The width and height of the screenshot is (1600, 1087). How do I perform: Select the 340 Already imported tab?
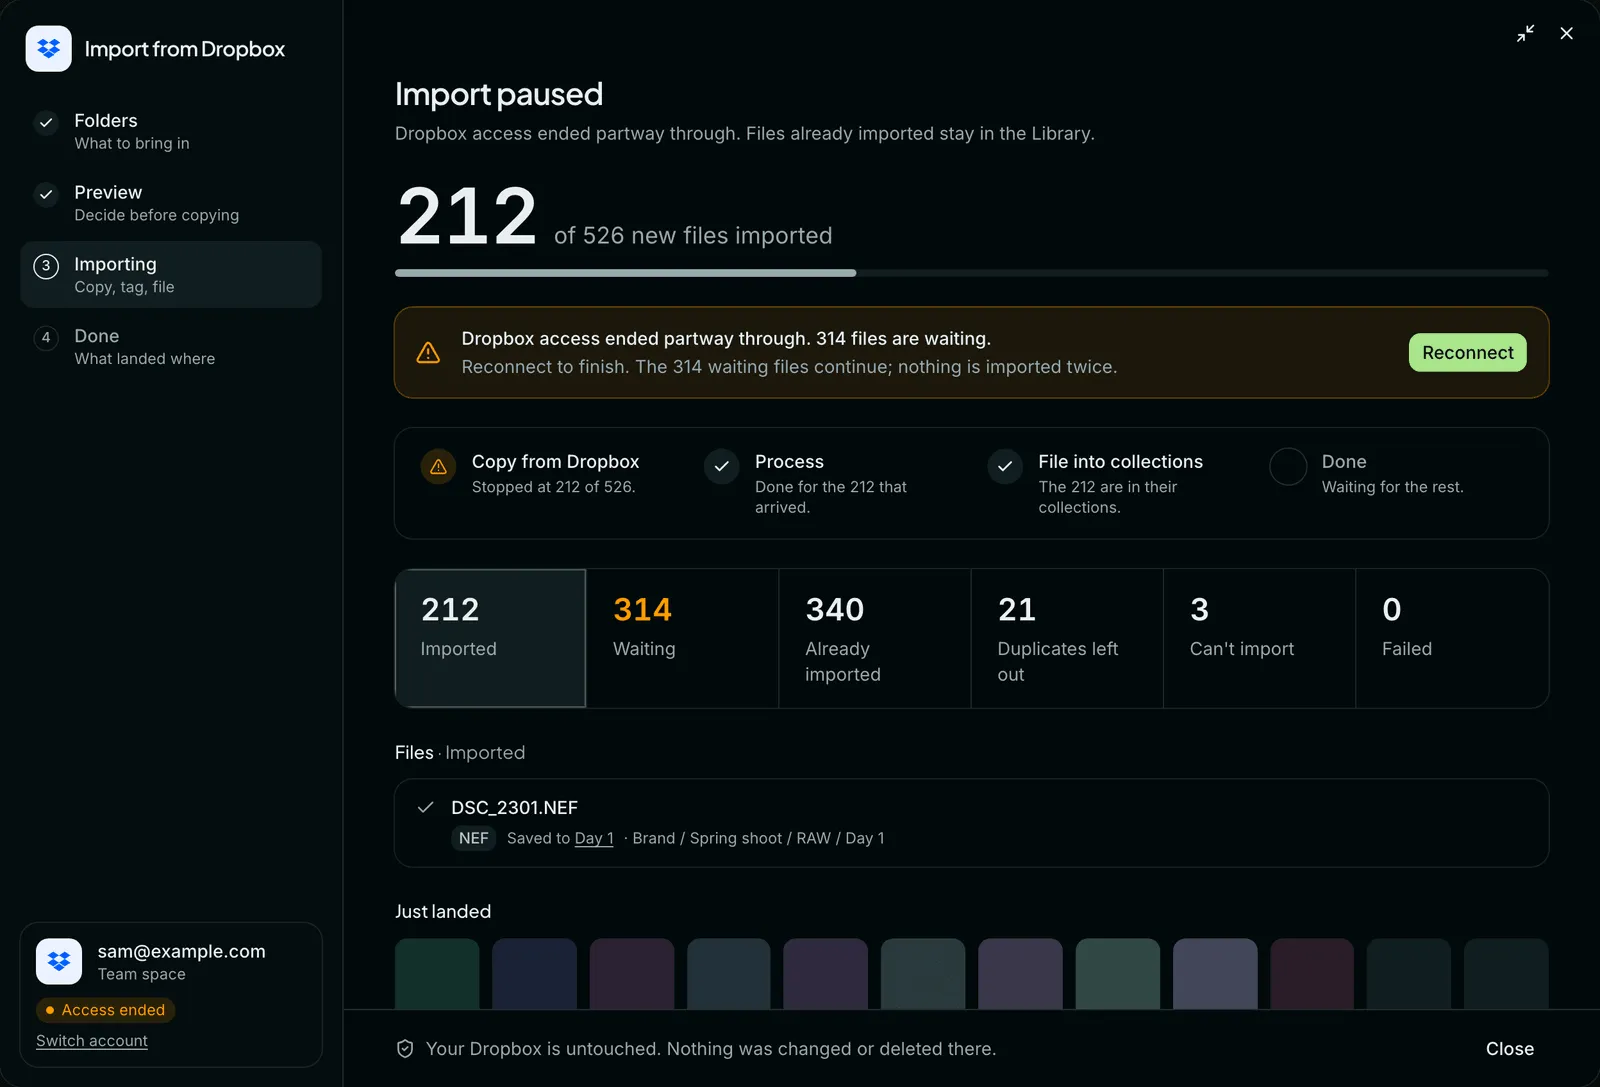point(875,638)
